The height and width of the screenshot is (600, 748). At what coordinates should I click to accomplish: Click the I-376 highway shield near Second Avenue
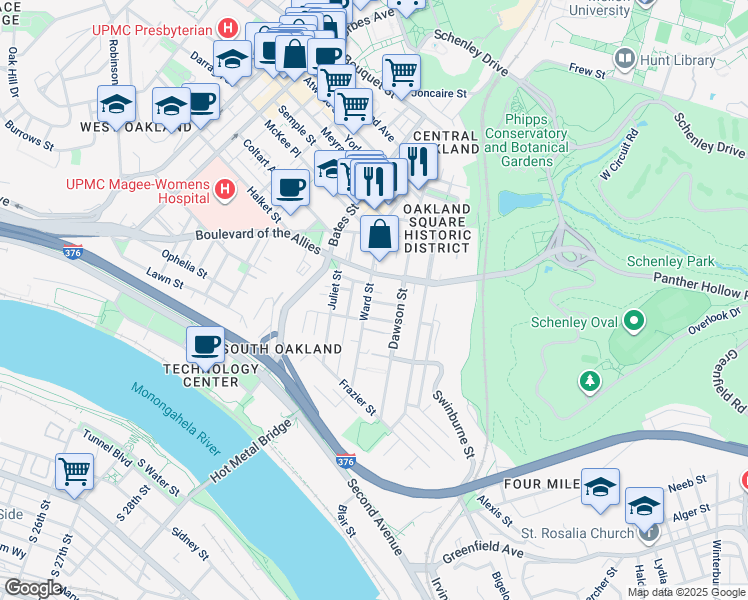346,460
